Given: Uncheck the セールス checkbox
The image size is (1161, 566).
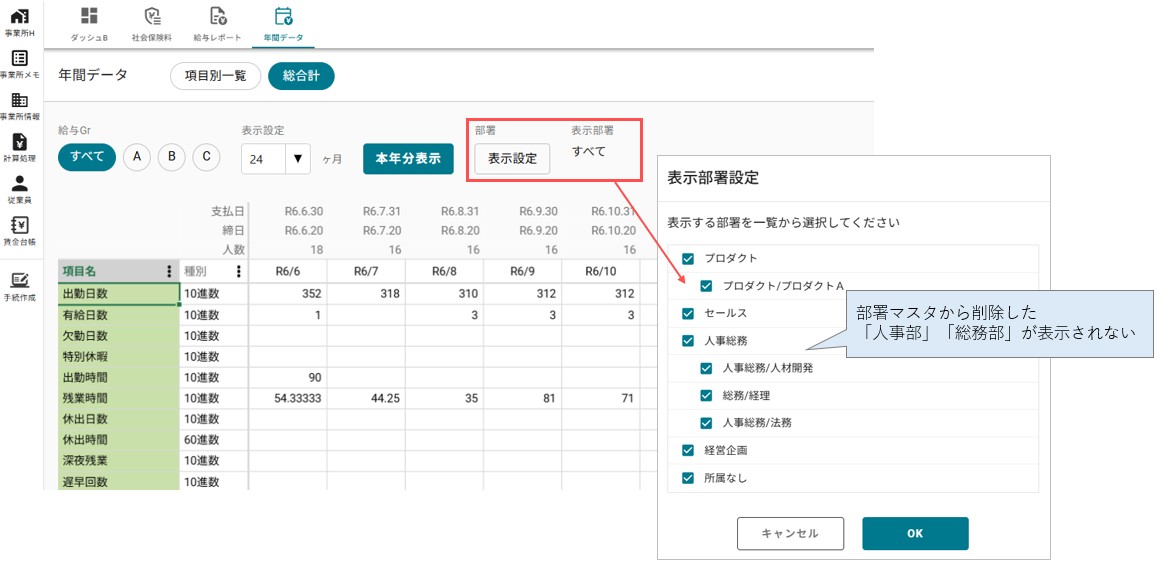Looking at the screenshot, I should coord(689,313).
